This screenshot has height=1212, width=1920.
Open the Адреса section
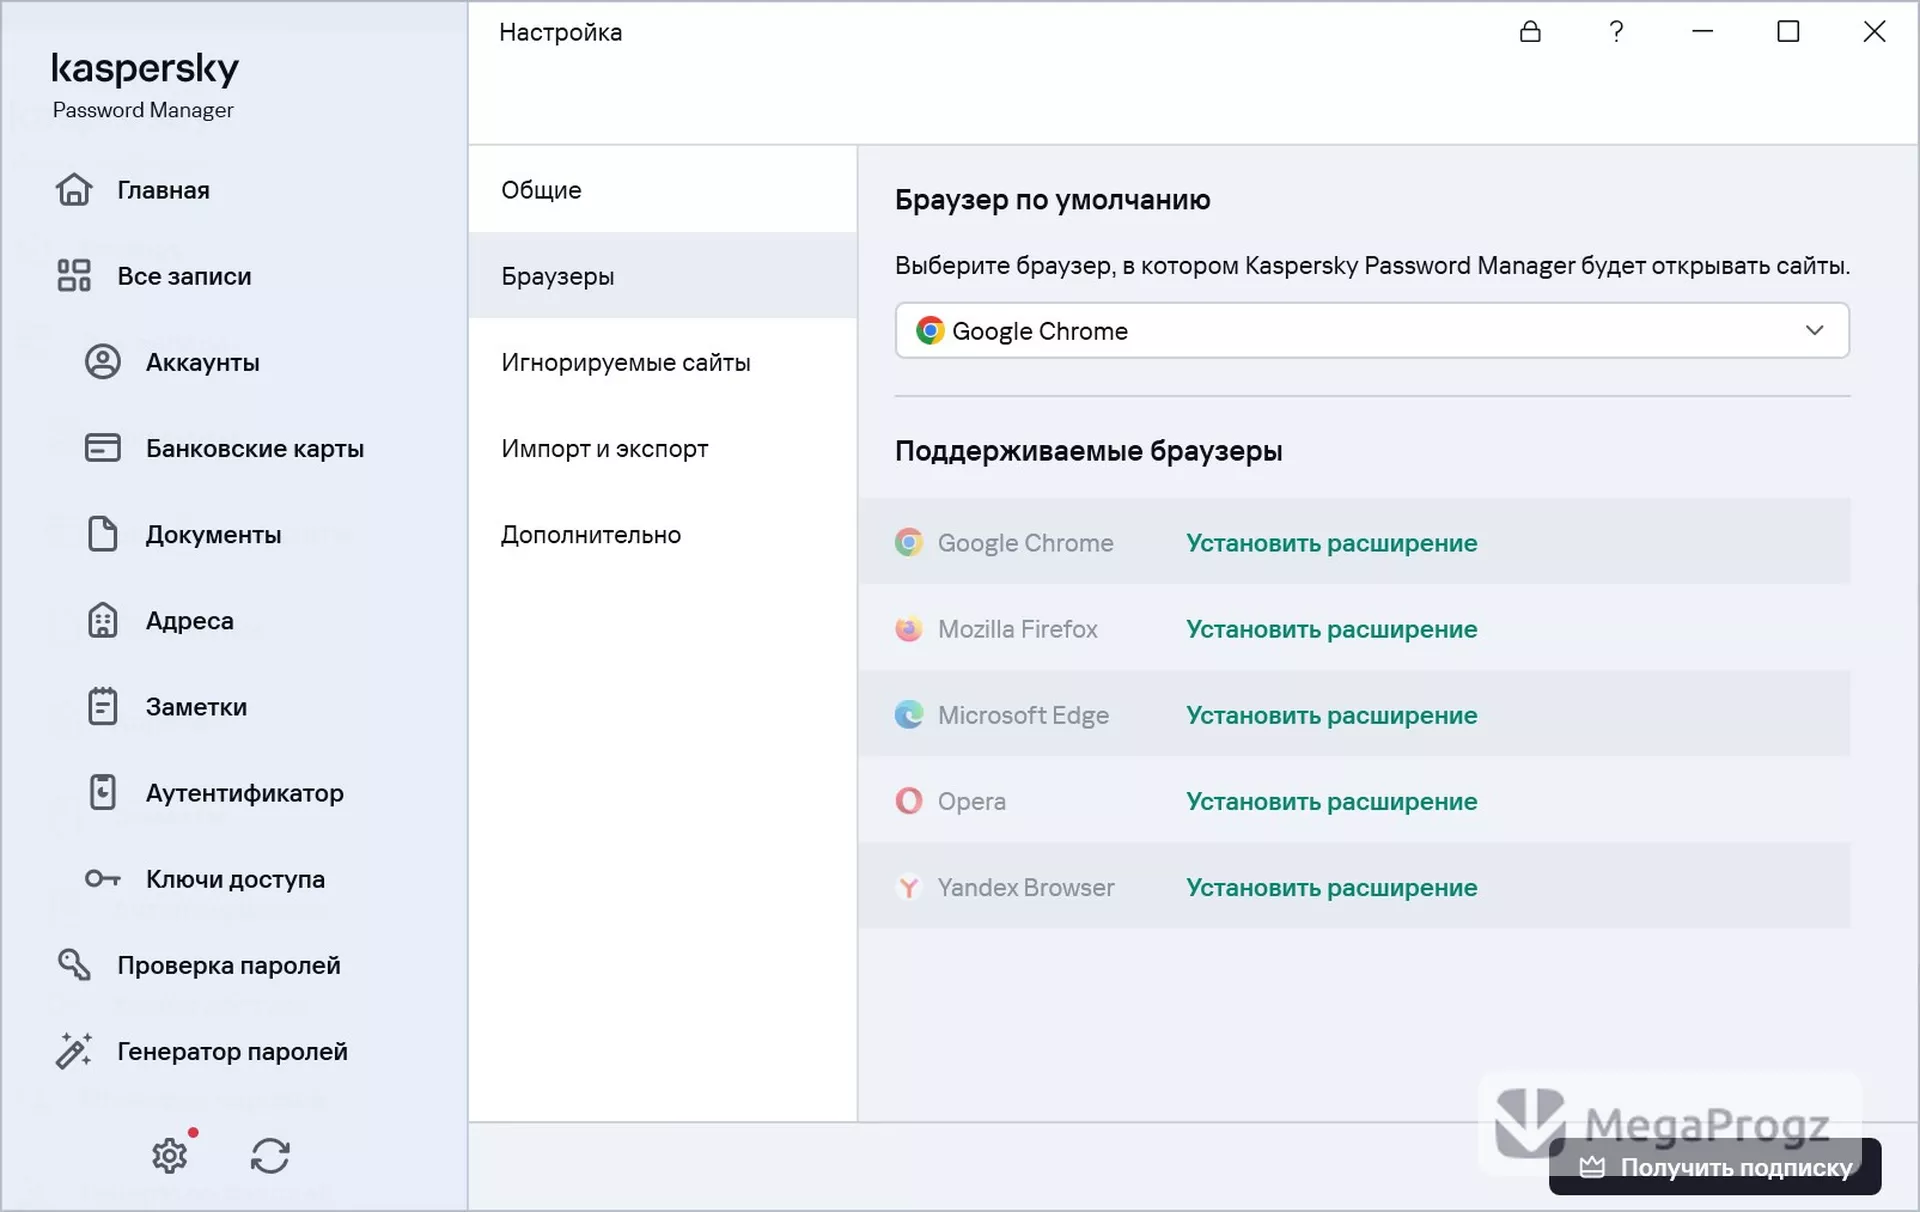(x=190, y=620)
